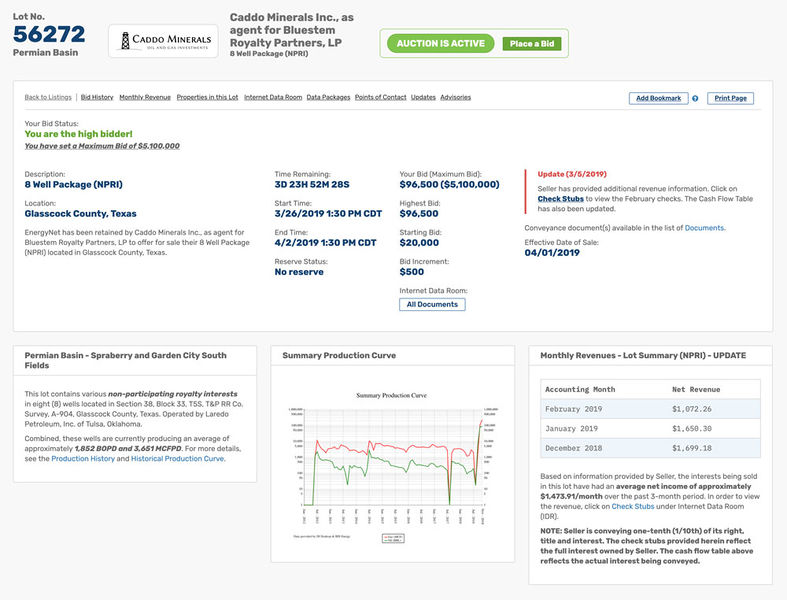Click lot number 56272
The height and width of the screenshot is (600, 787).
[x=49, y=34]
